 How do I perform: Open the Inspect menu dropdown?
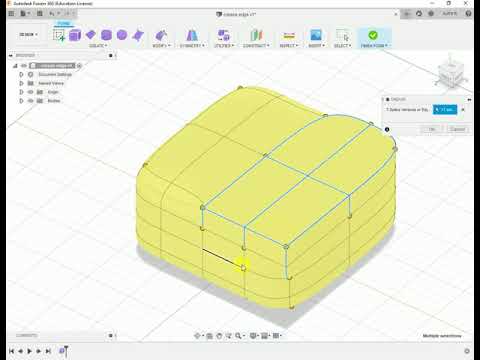[288, 45]
